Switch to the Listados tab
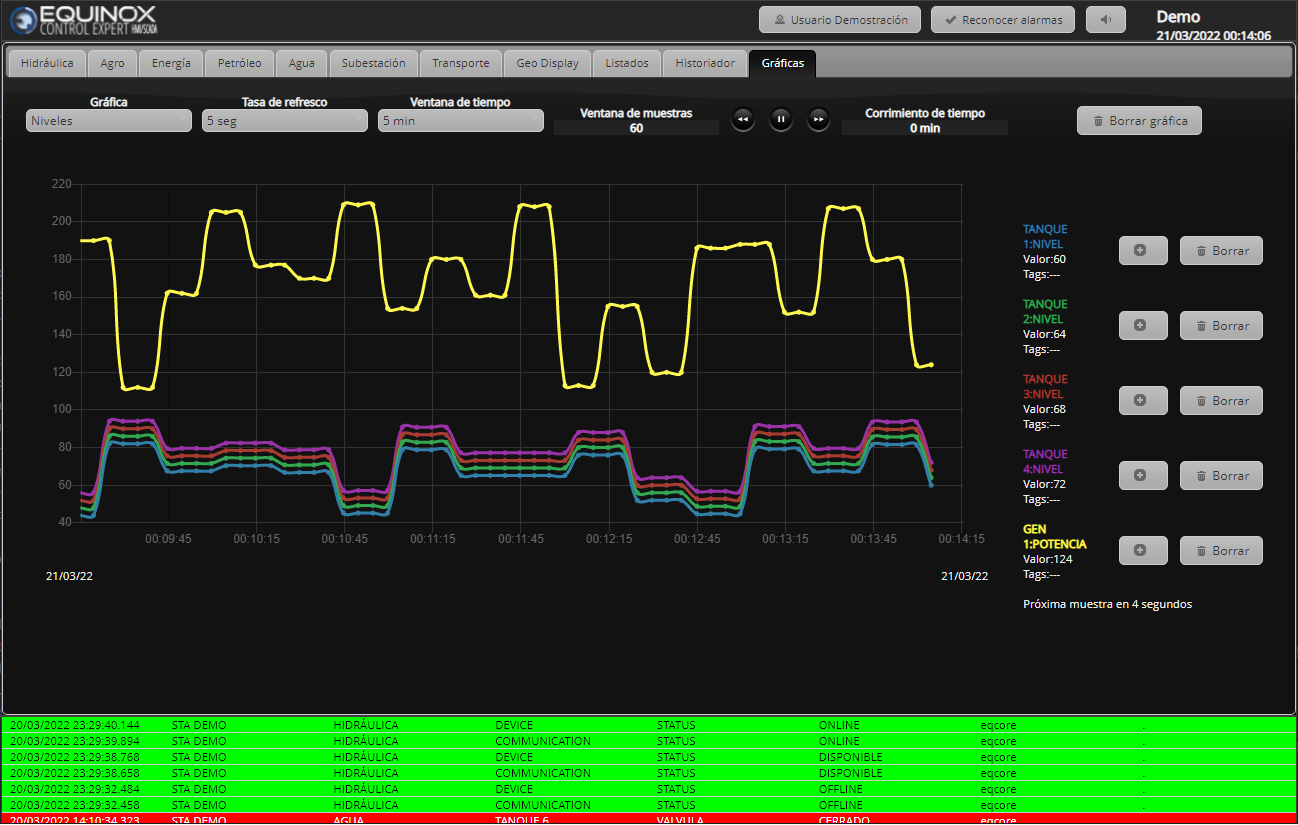This screenshot has height=825, width=1298. point(627,63)
